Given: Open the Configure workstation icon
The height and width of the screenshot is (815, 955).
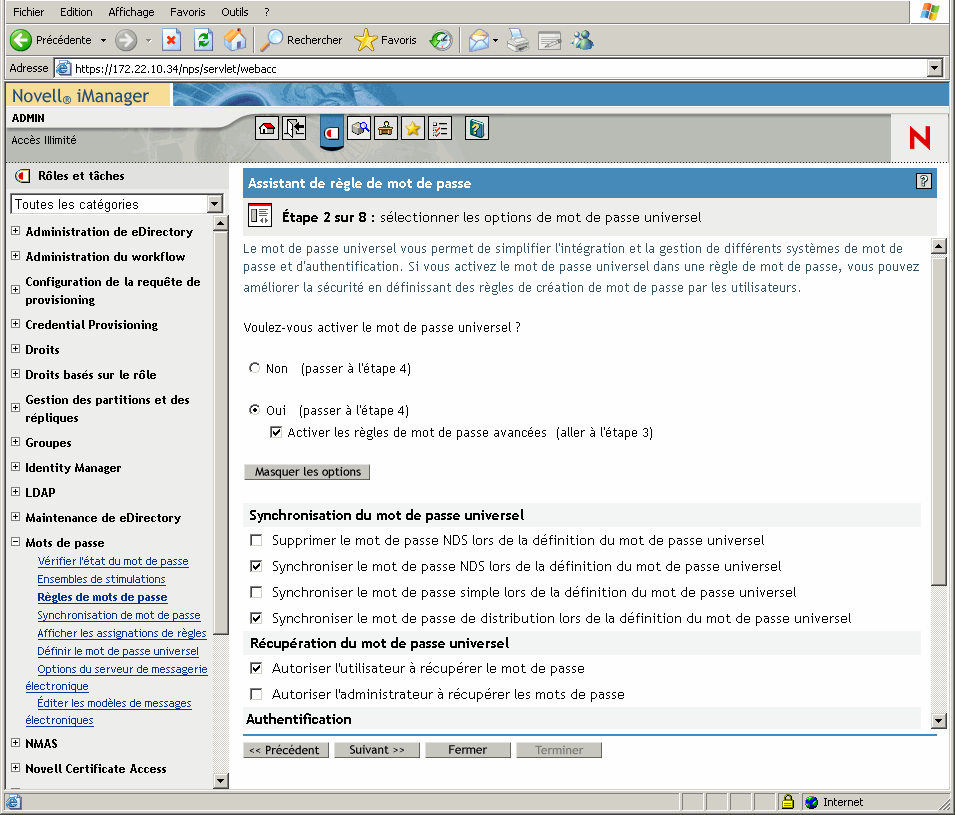Looking at the screenshot, I should pos(385,128).
